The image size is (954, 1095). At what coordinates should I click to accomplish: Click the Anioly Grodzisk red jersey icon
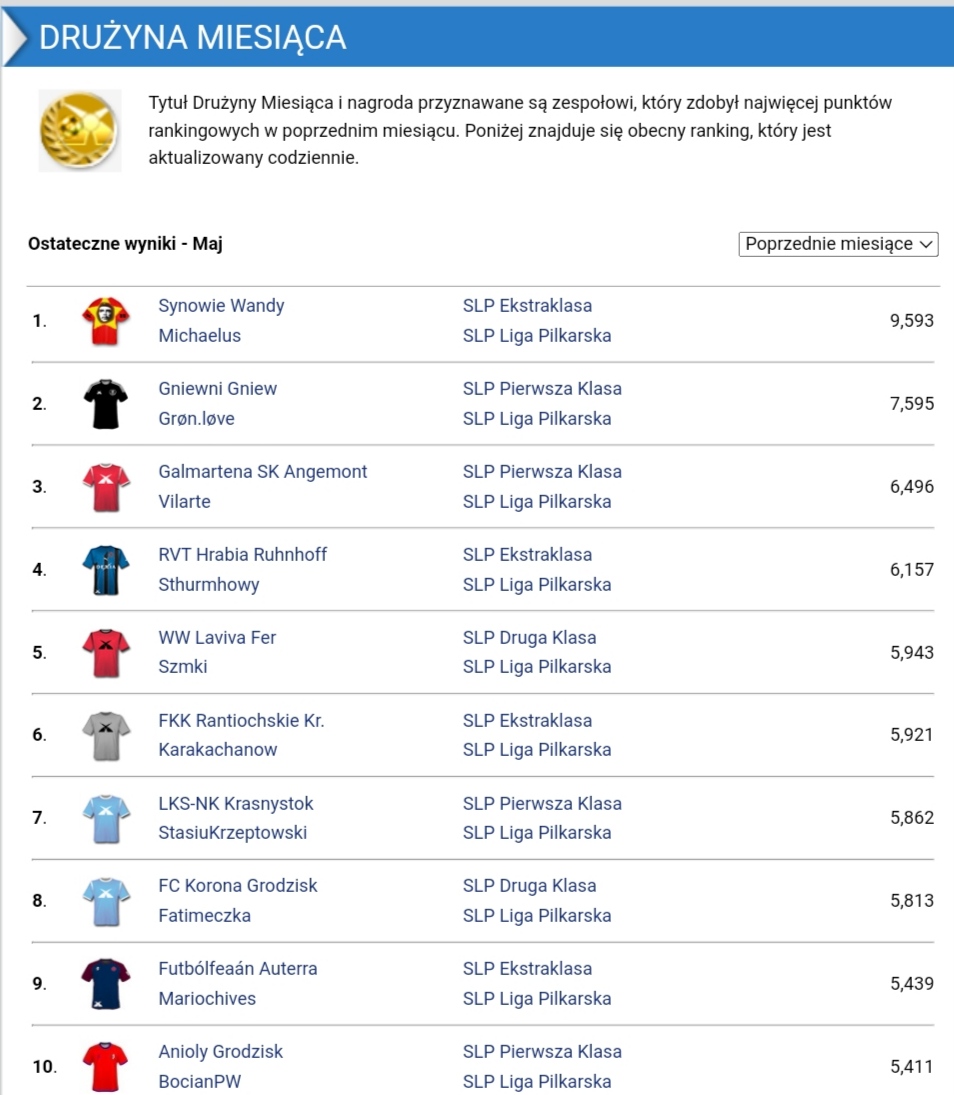click(x=105, y=1066)
